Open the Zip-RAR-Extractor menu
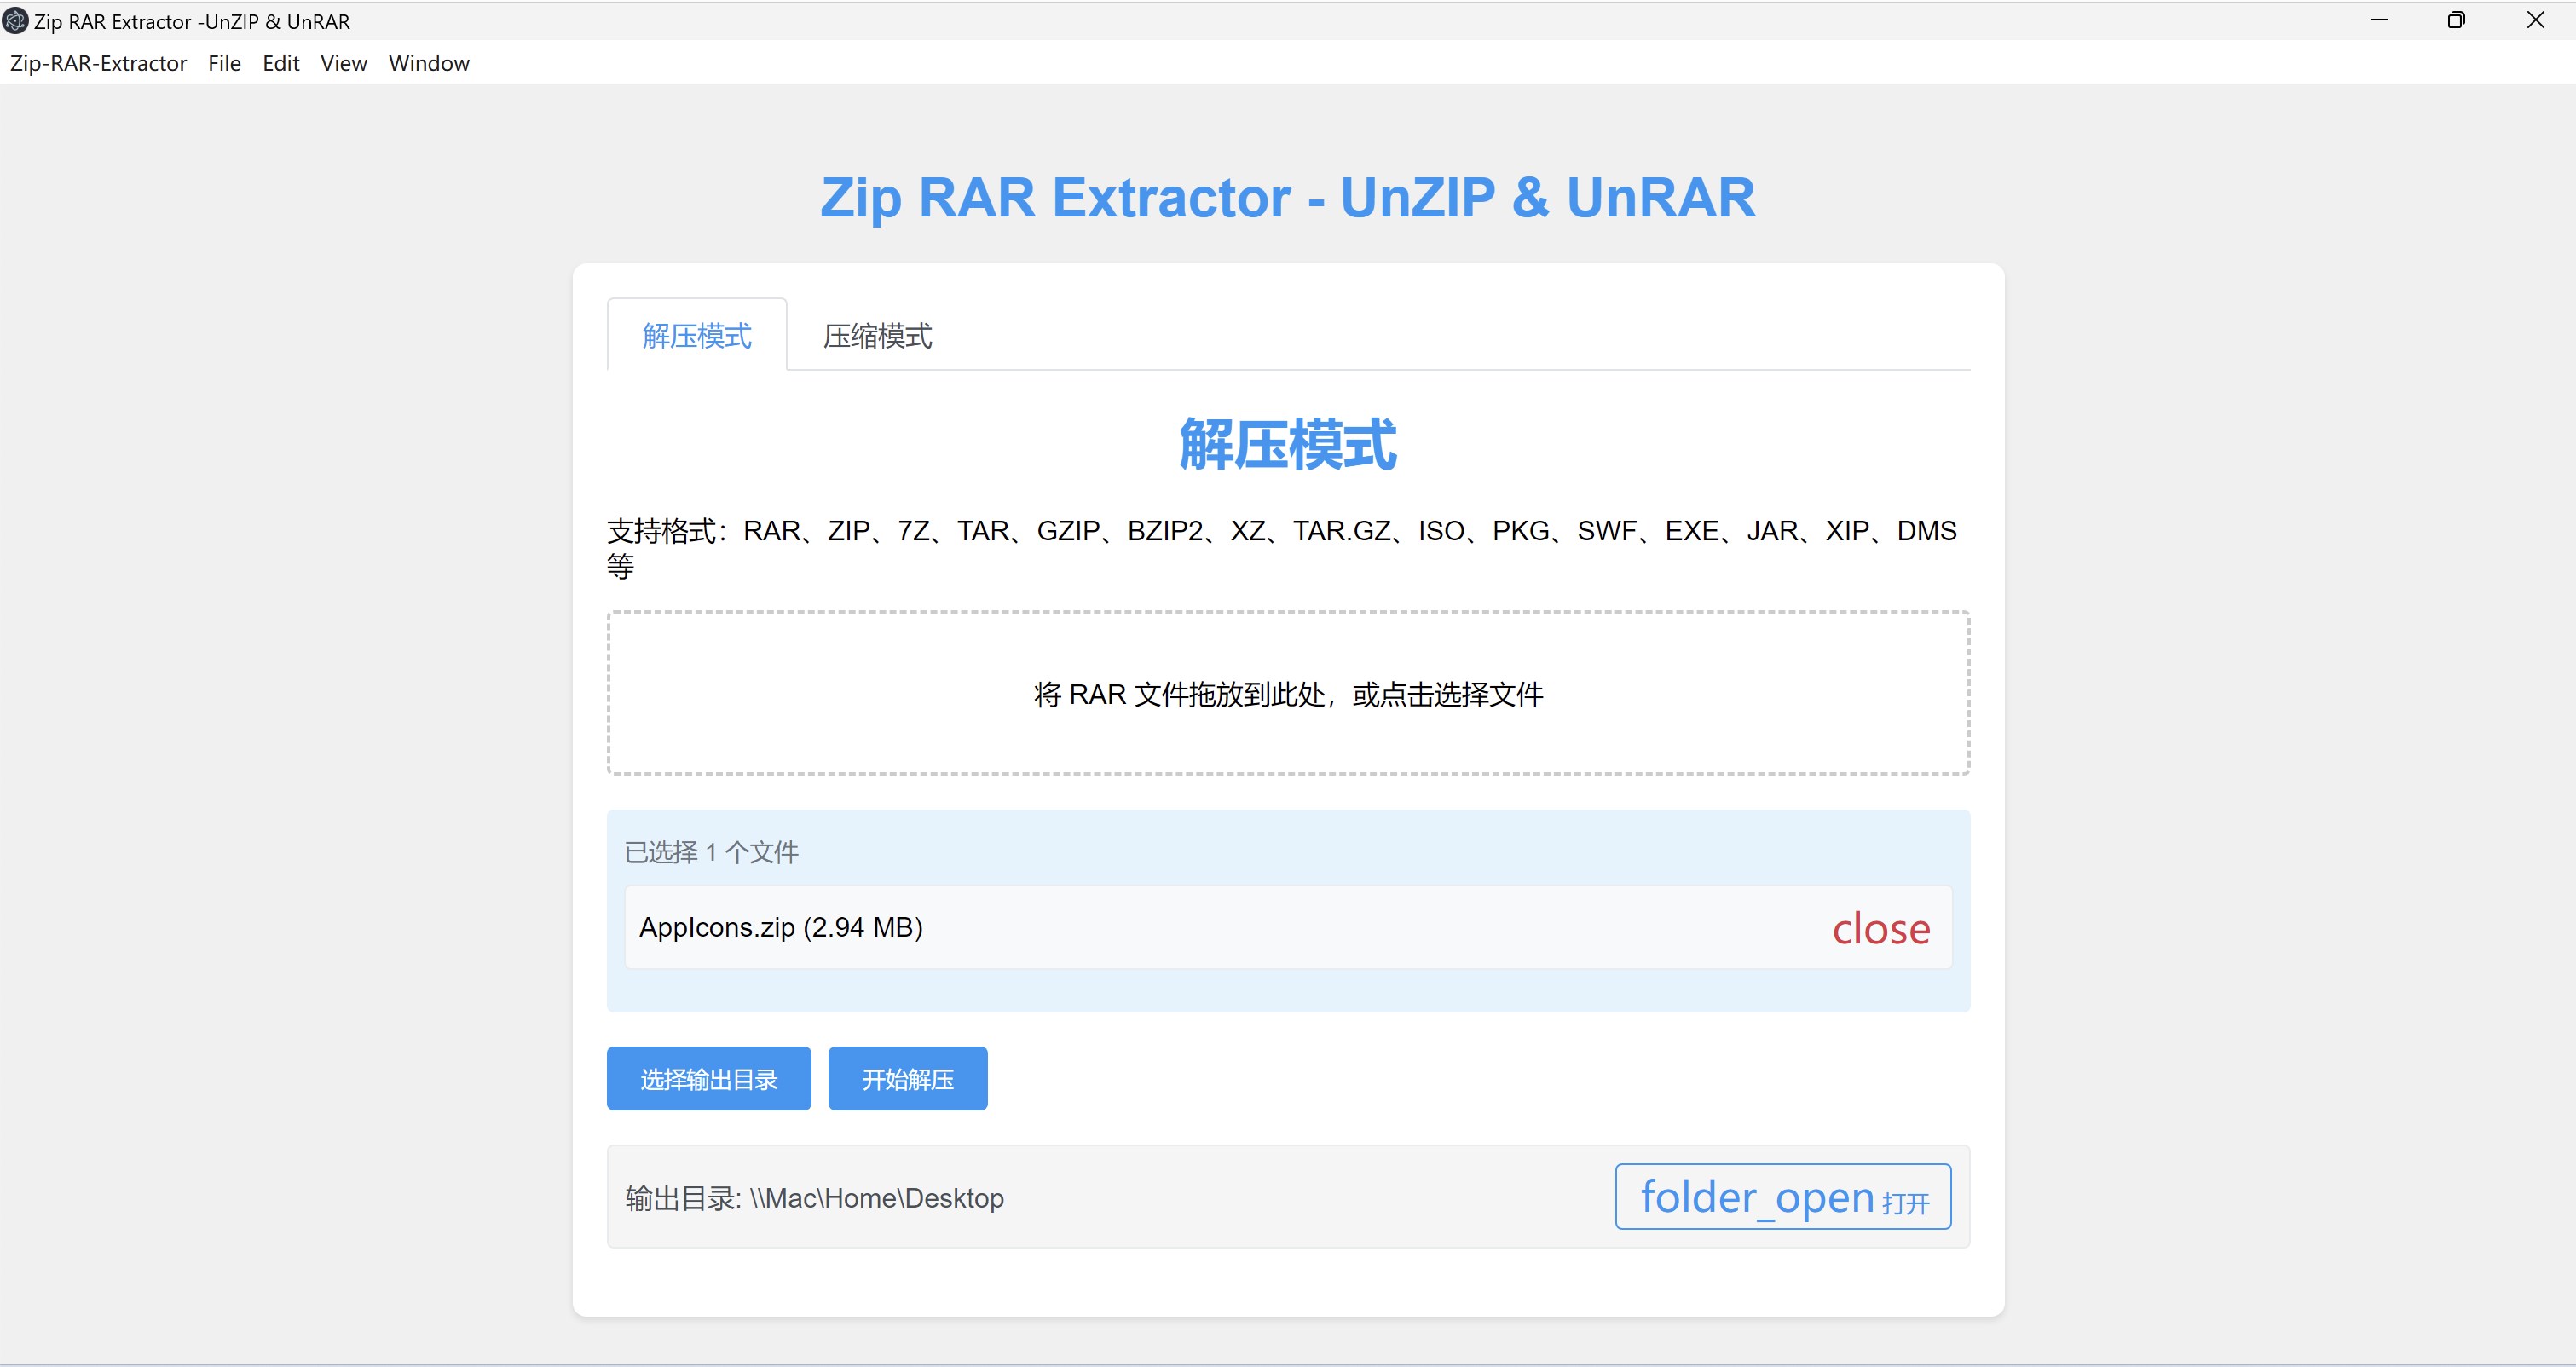This screenshot has height=1367, width=2576. pos(98,63)
